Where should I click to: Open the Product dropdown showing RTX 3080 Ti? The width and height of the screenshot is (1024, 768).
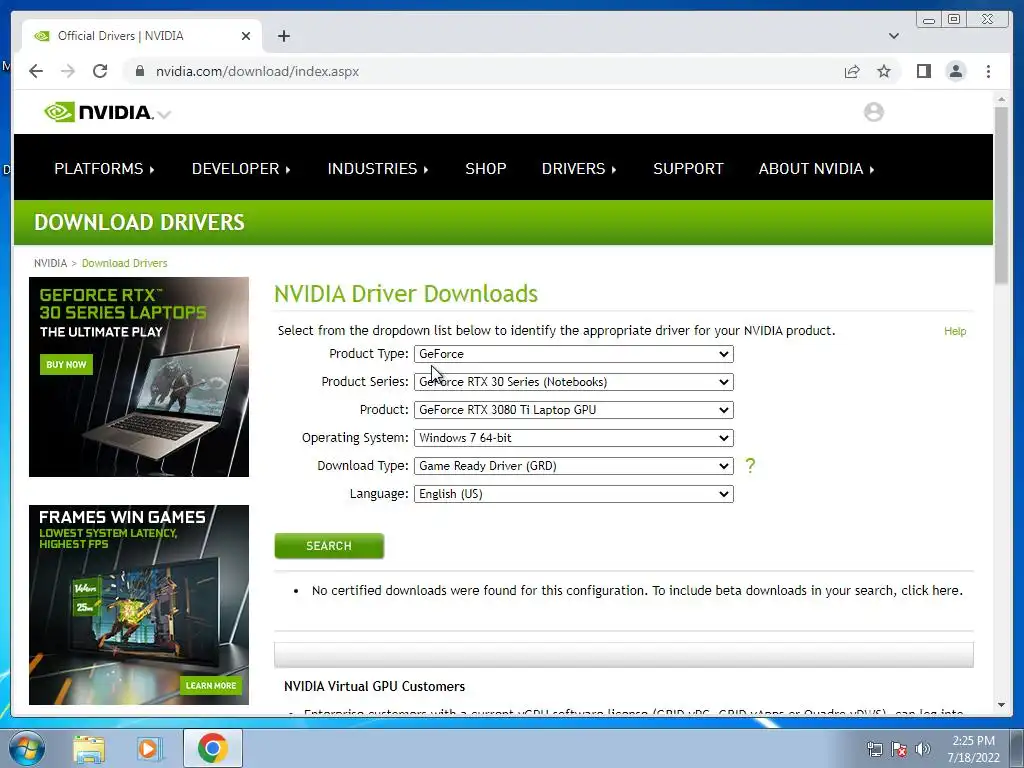(573, 410)
